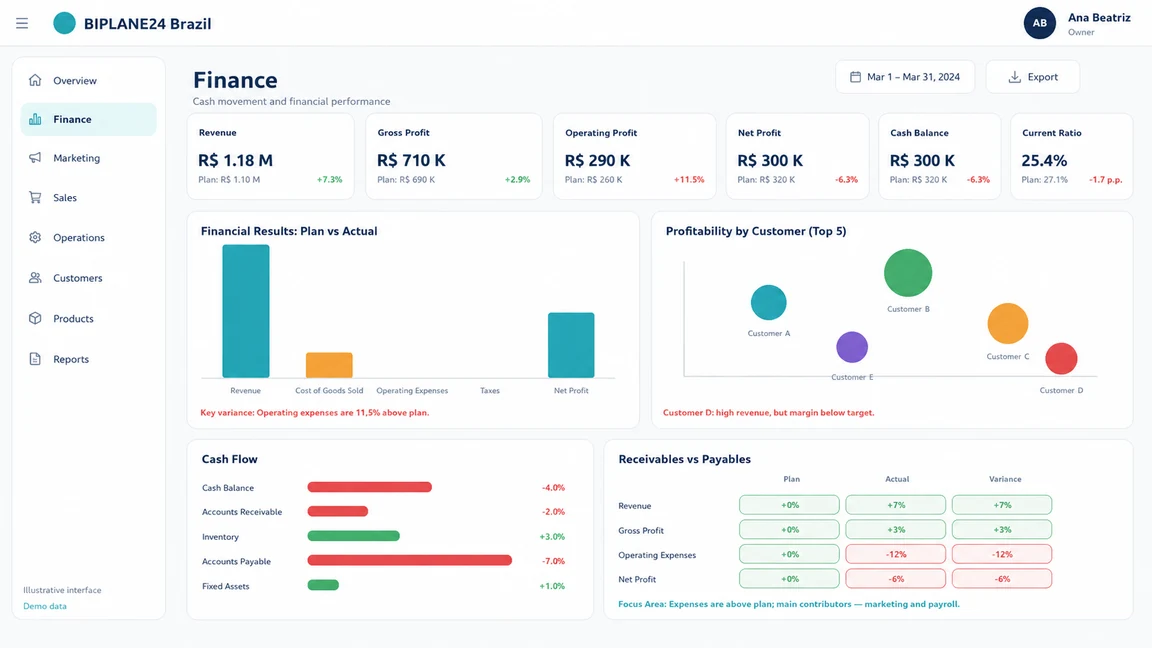The image size is (1152, 648).
Task: Click the Sales shopping cart icon
Action: [35, 197]
